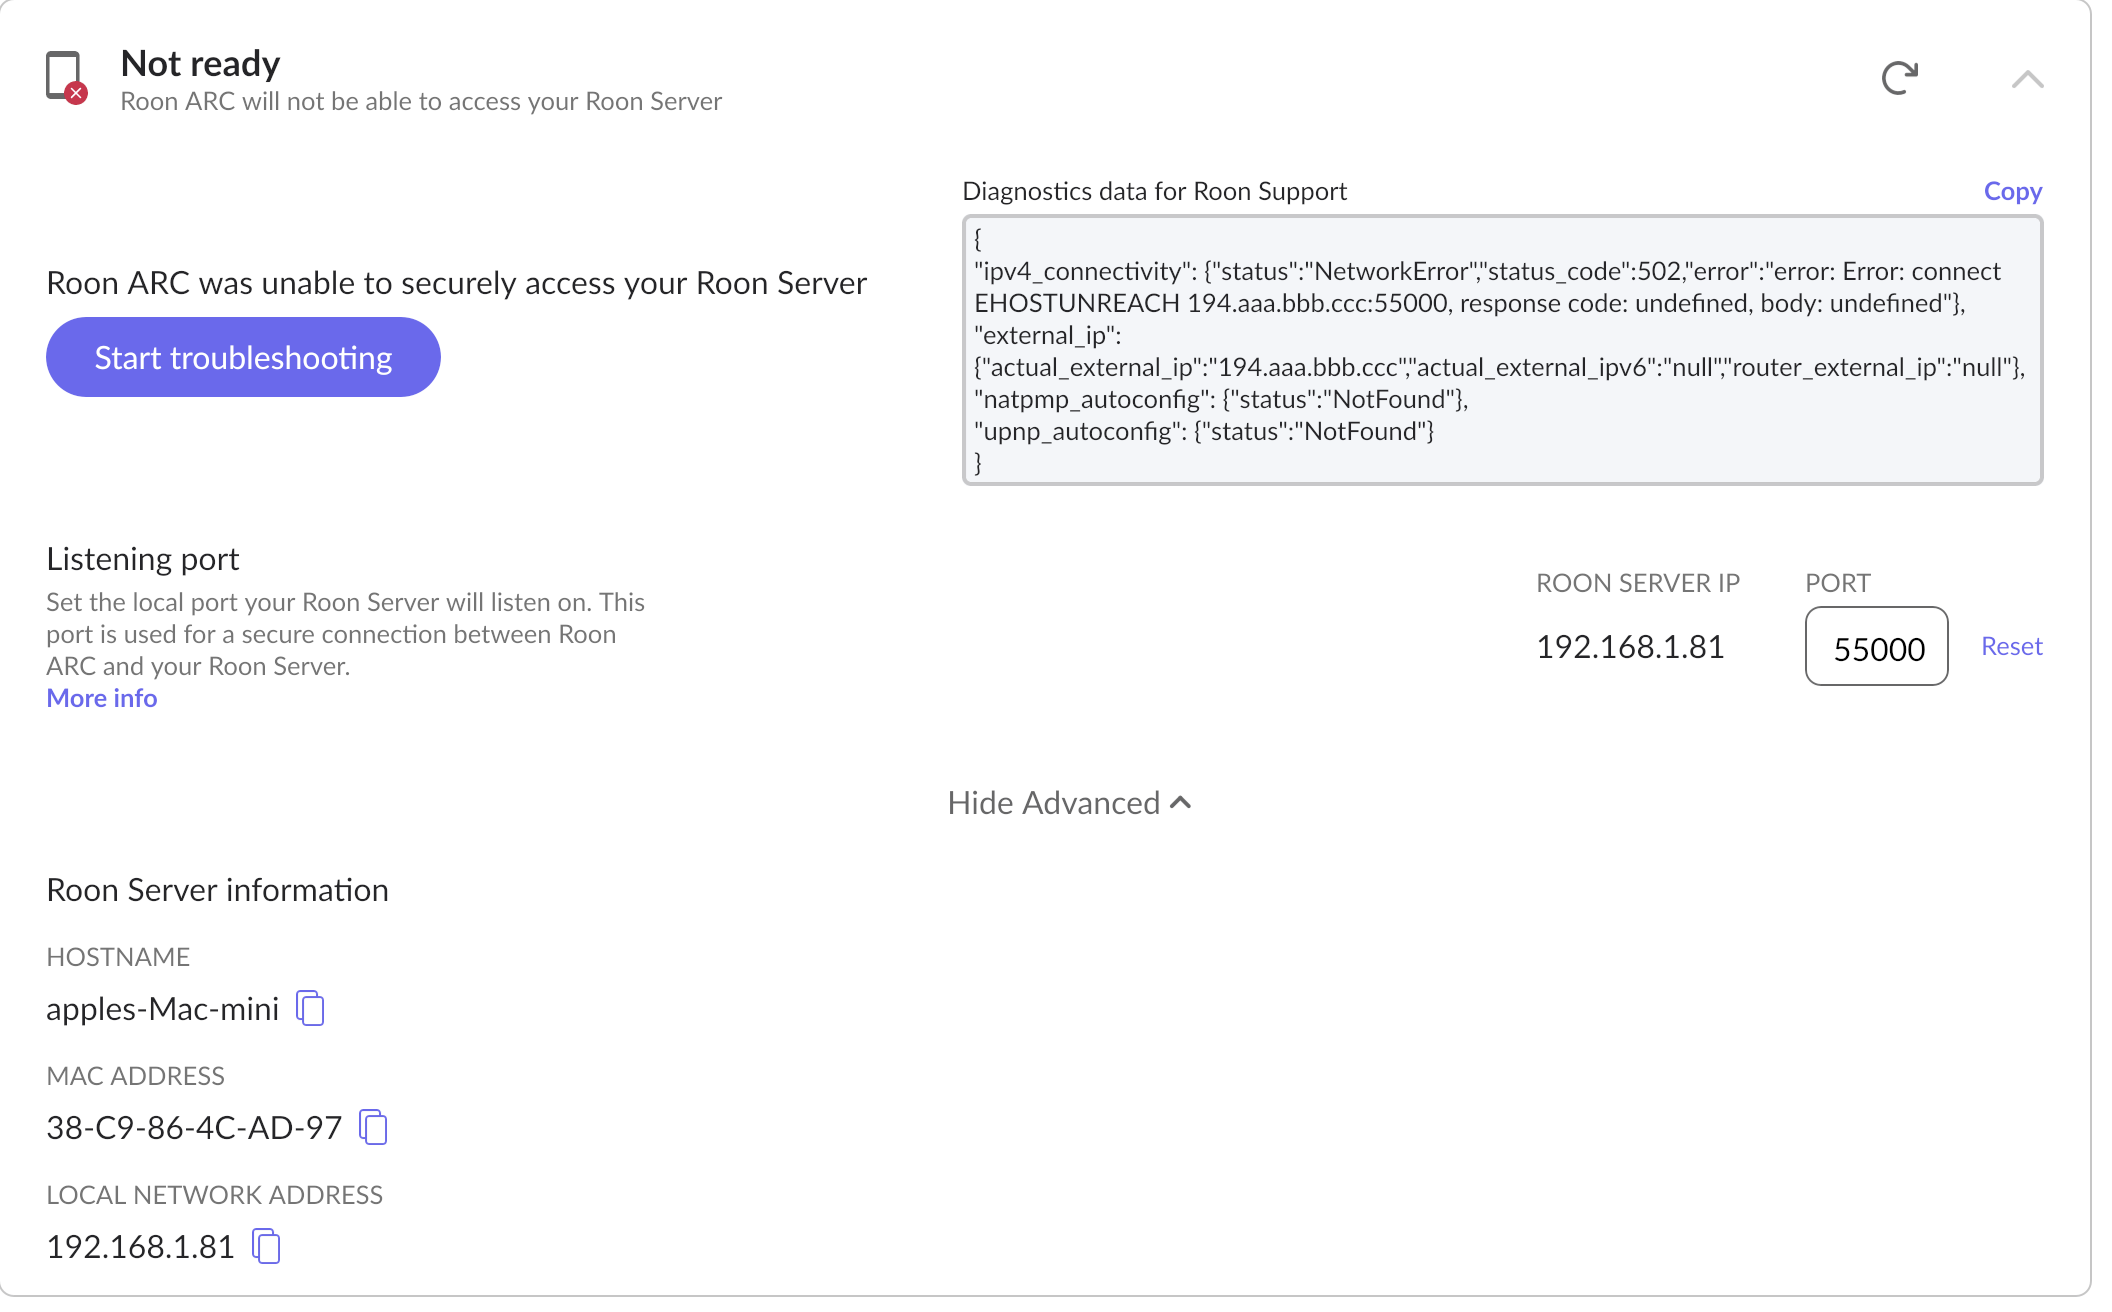The width and height of the screenshot is (2112, 1312).
Task: Click the Listening port heading
Action: pos(143,558)
